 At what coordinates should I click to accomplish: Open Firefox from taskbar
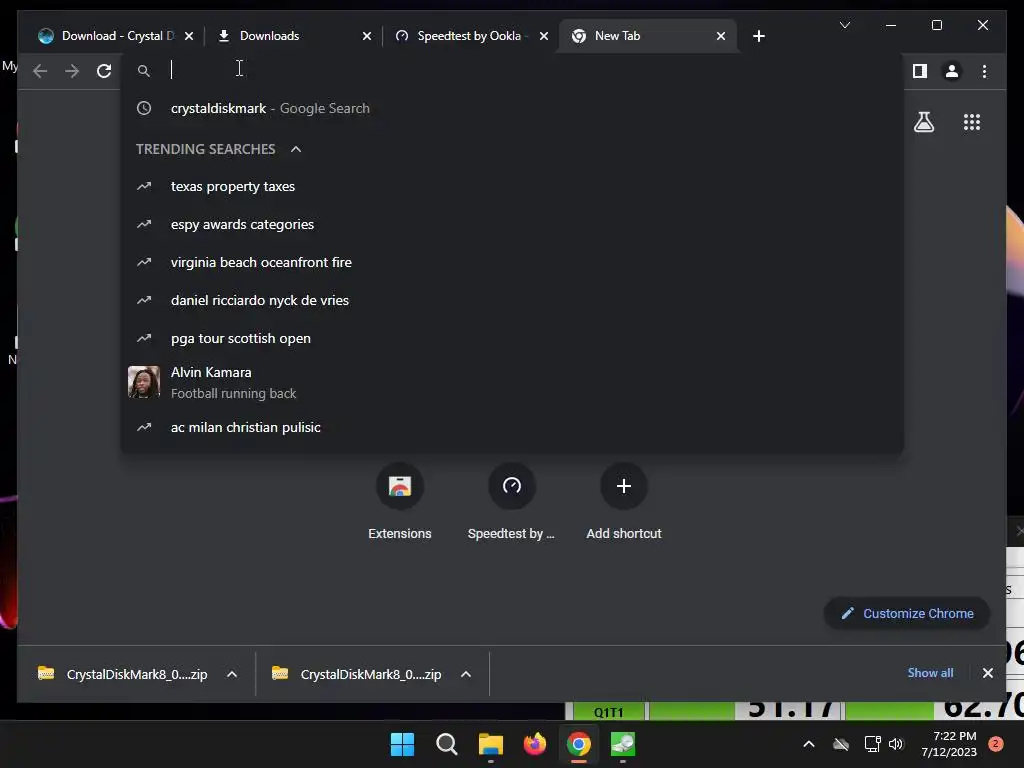pos(535,744)
